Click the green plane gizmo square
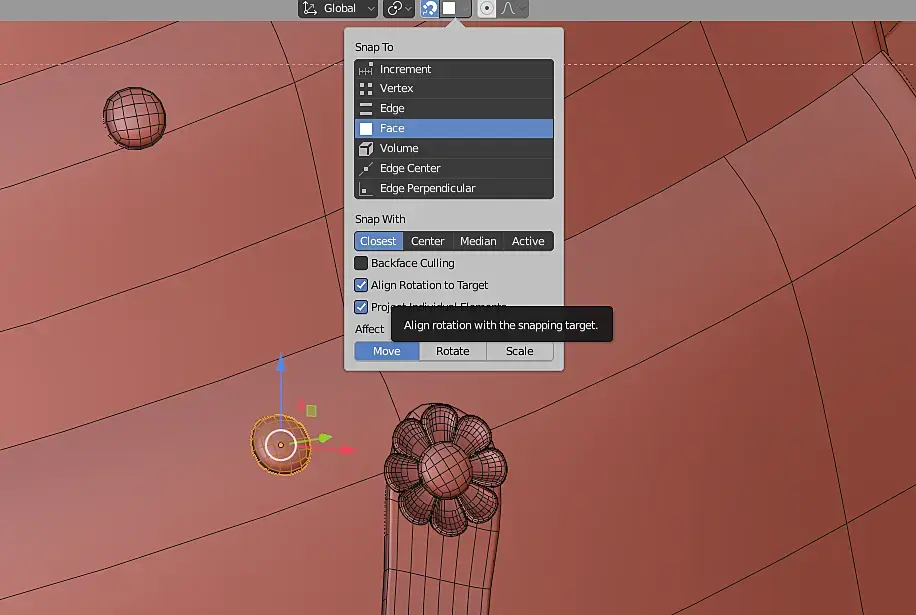 tap(311, 411)
